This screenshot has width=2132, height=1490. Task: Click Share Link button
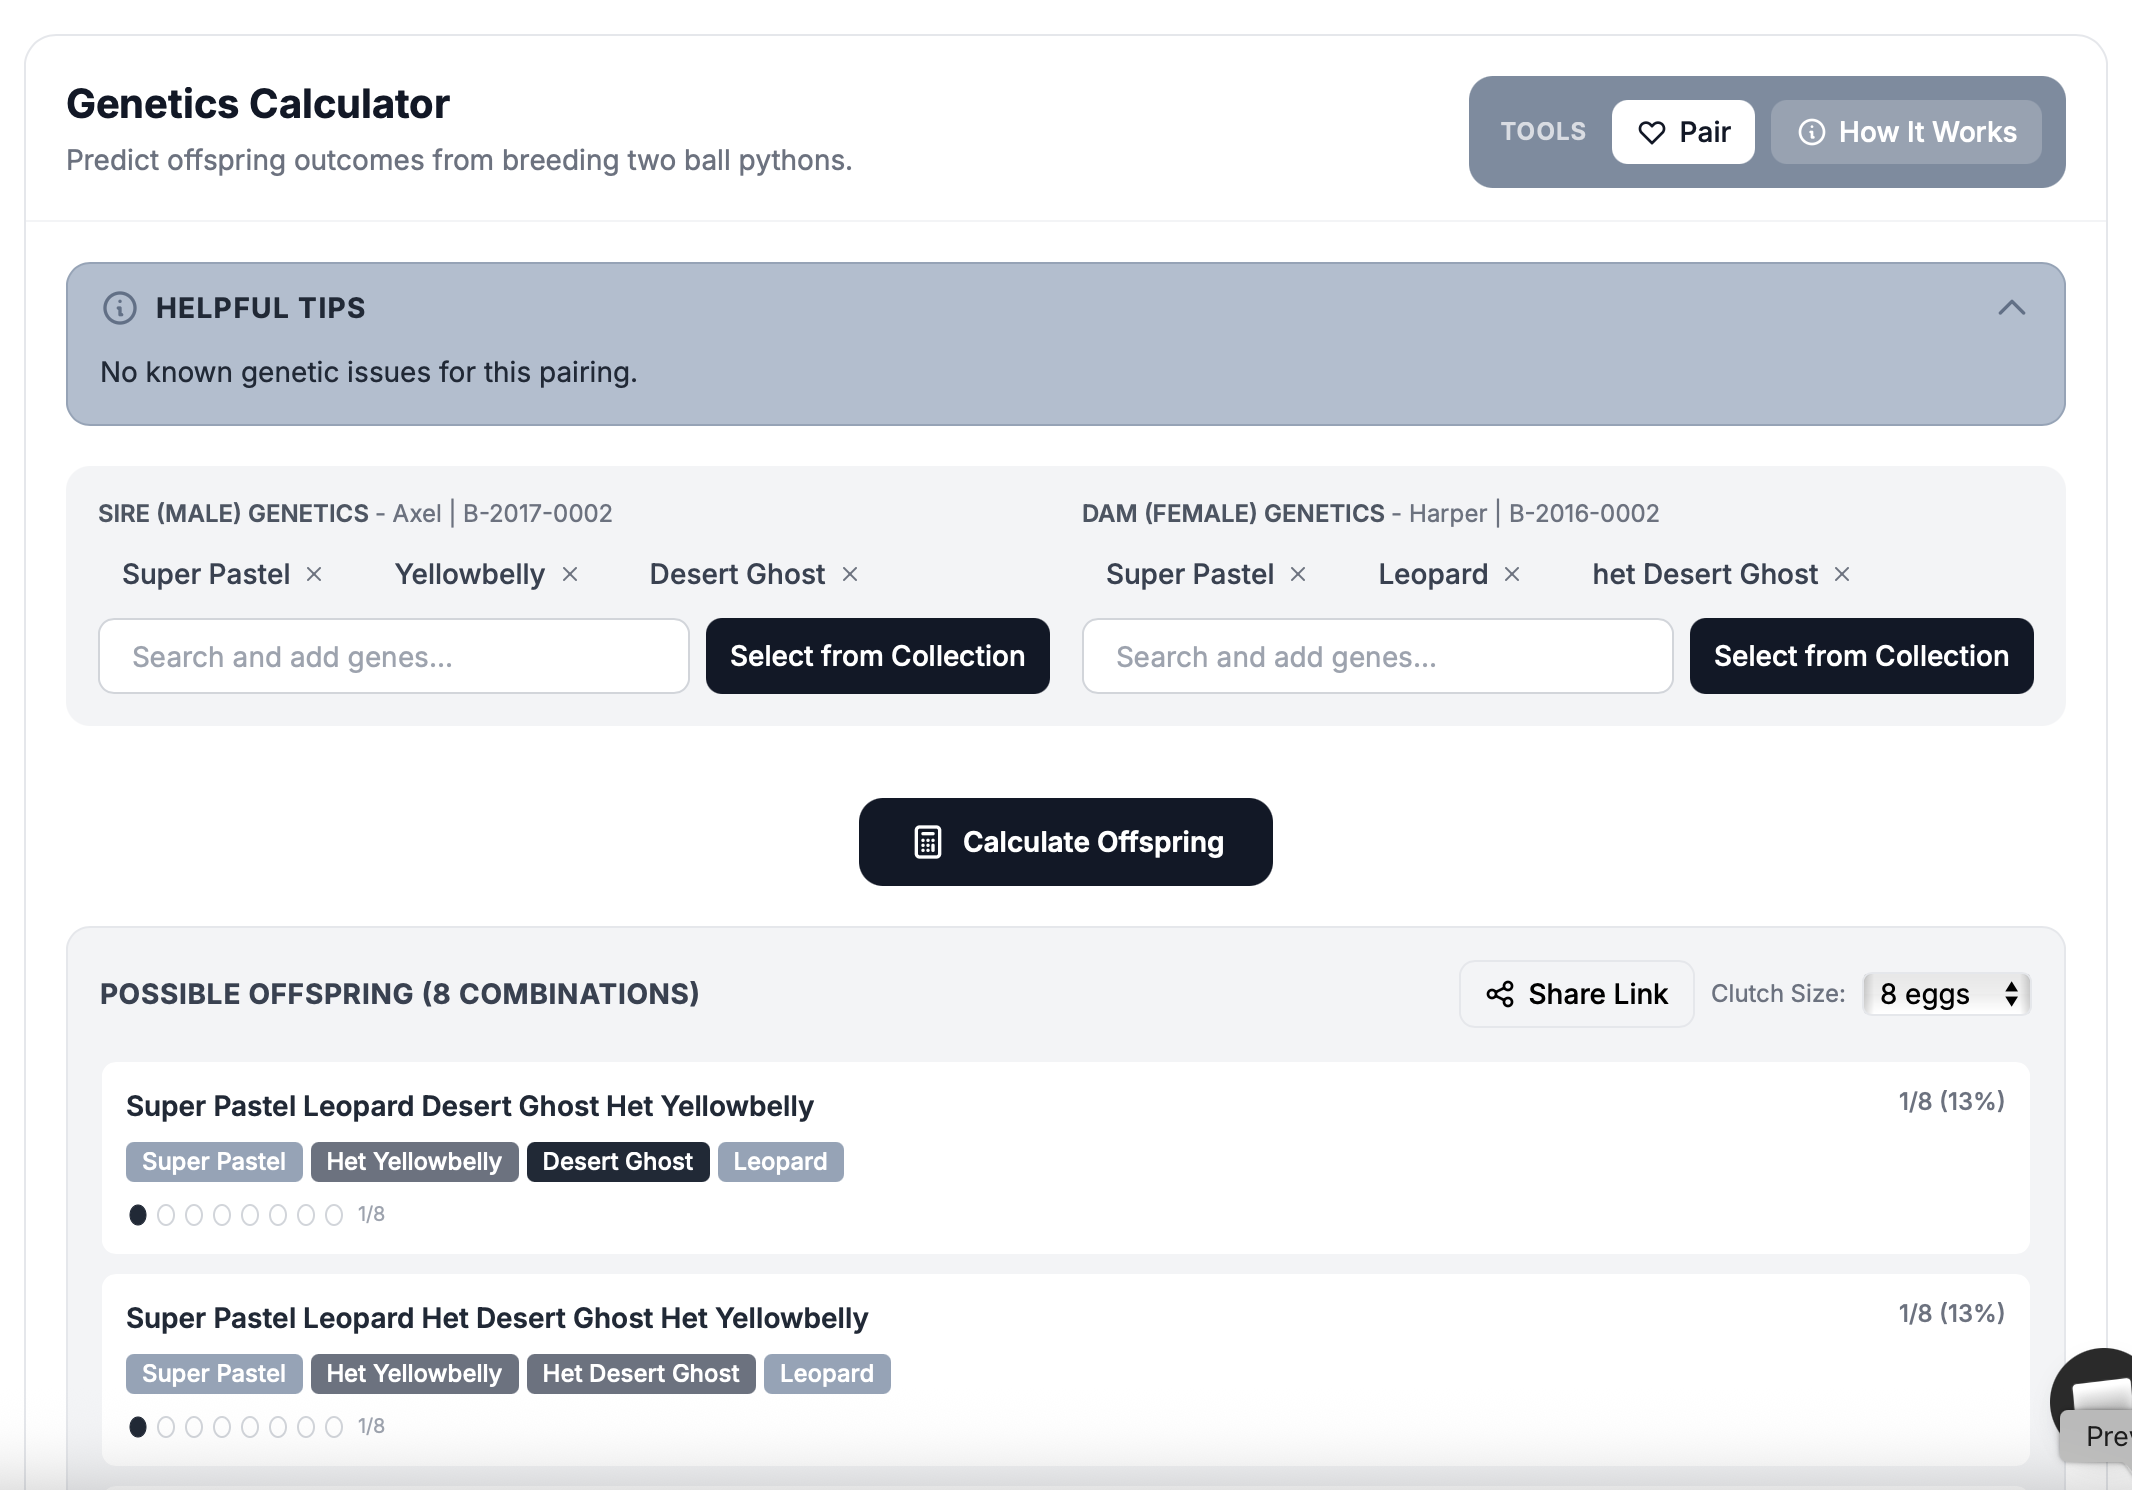coord(1576,994)
